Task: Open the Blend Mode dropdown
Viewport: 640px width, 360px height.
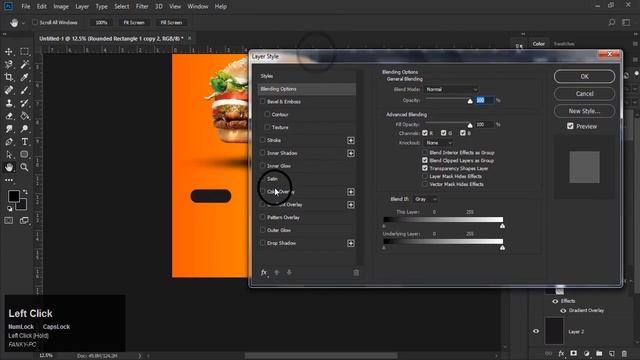Action: coord(451,89)
